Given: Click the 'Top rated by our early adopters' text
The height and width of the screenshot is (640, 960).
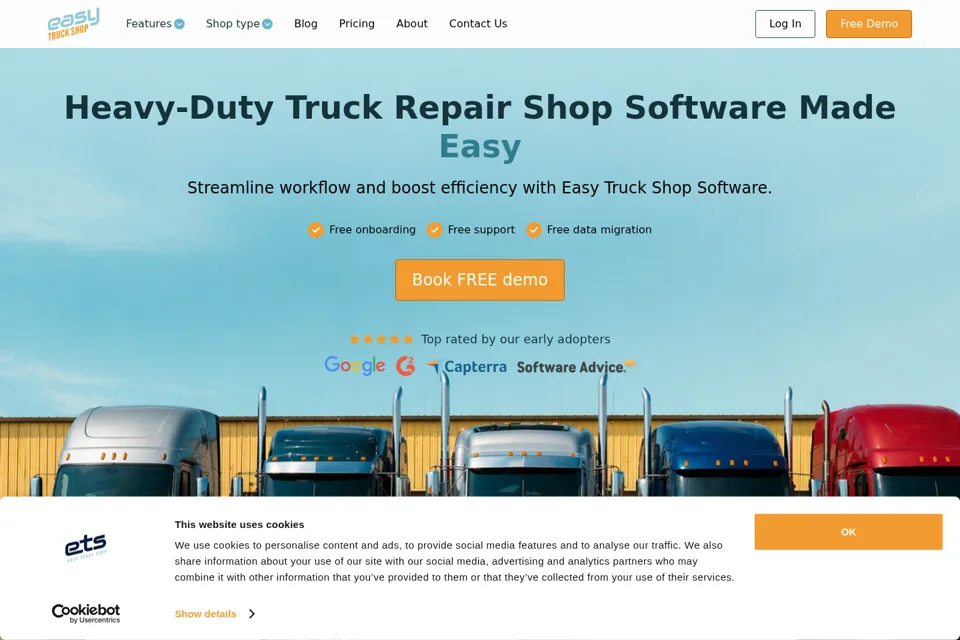Looking at the screenshot, I should coord(516,339).
